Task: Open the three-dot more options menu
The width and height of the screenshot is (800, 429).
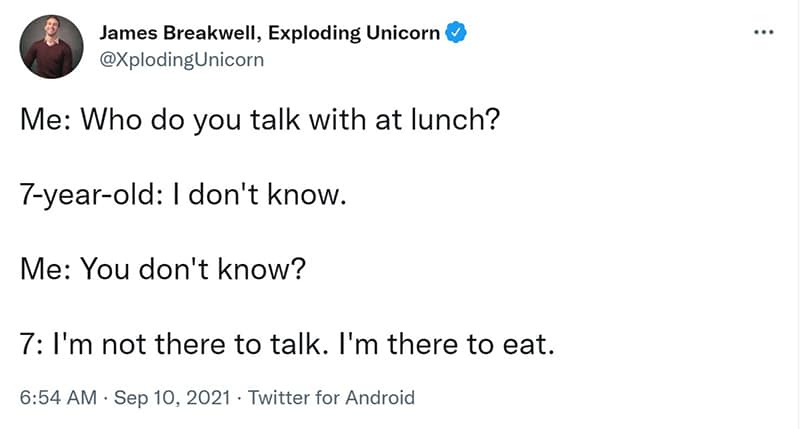Action: pos(764,32)
